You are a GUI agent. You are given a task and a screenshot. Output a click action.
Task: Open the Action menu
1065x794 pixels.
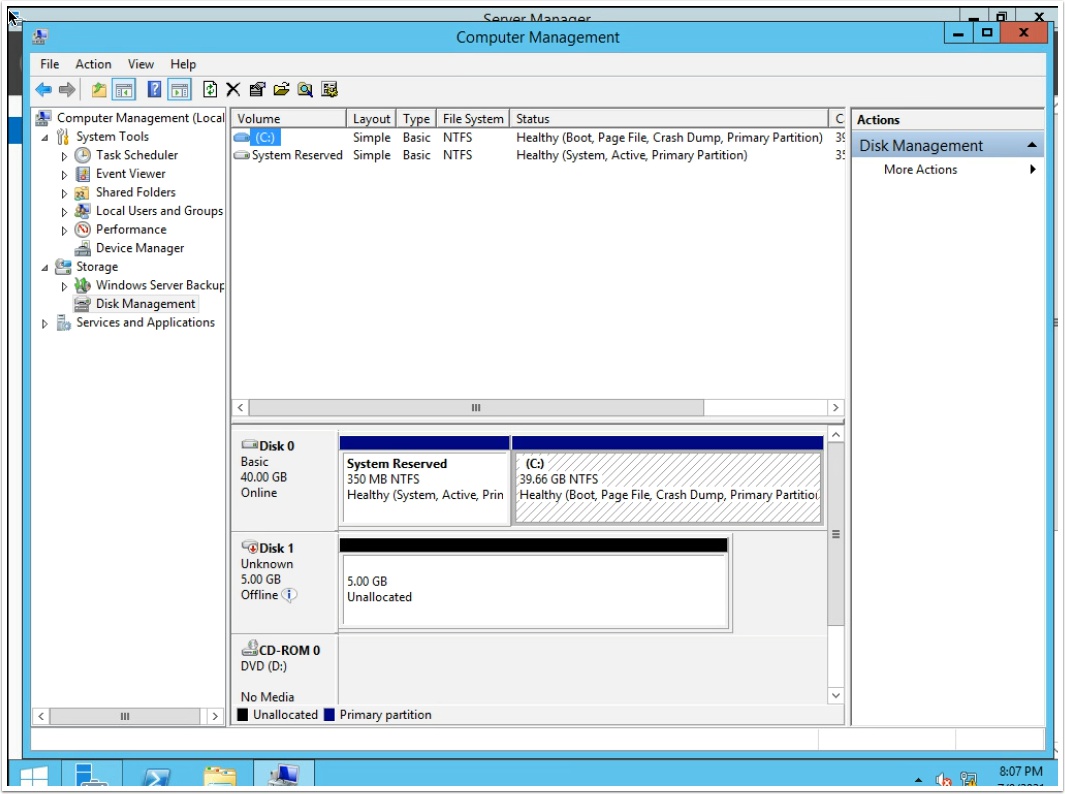[93, 64]
